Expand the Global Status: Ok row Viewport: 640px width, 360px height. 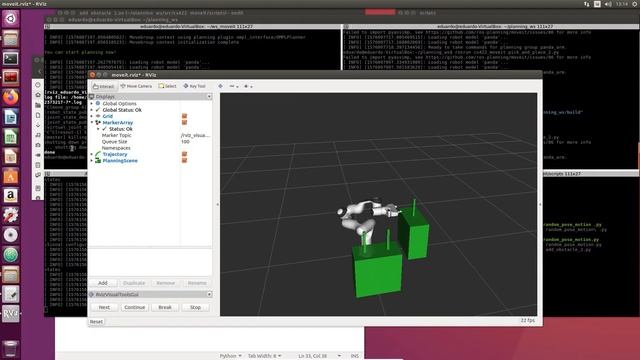coord(91,110)
